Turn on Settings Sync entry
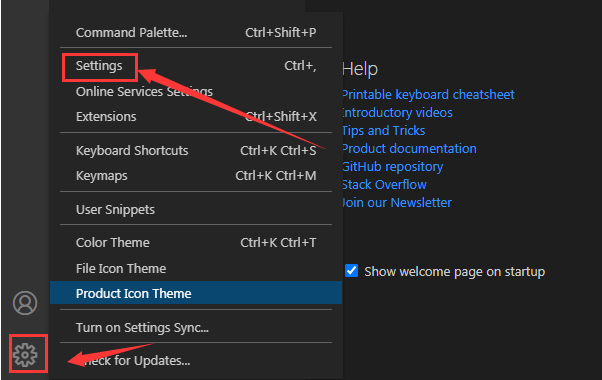Image resolution: width=602 pixels, height=380 pixels. 196,327
